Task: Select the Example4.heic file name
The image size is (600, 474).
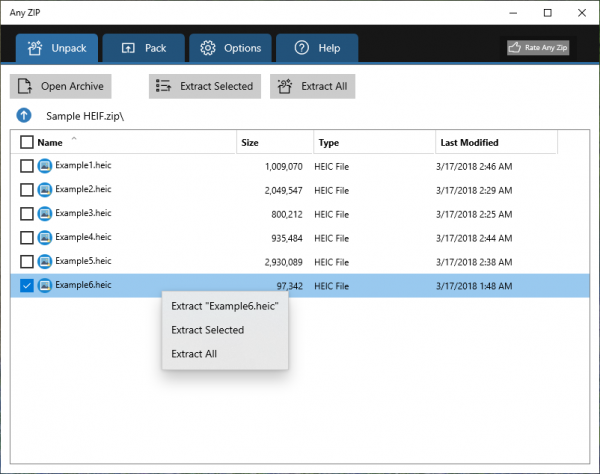Action: 83,237
